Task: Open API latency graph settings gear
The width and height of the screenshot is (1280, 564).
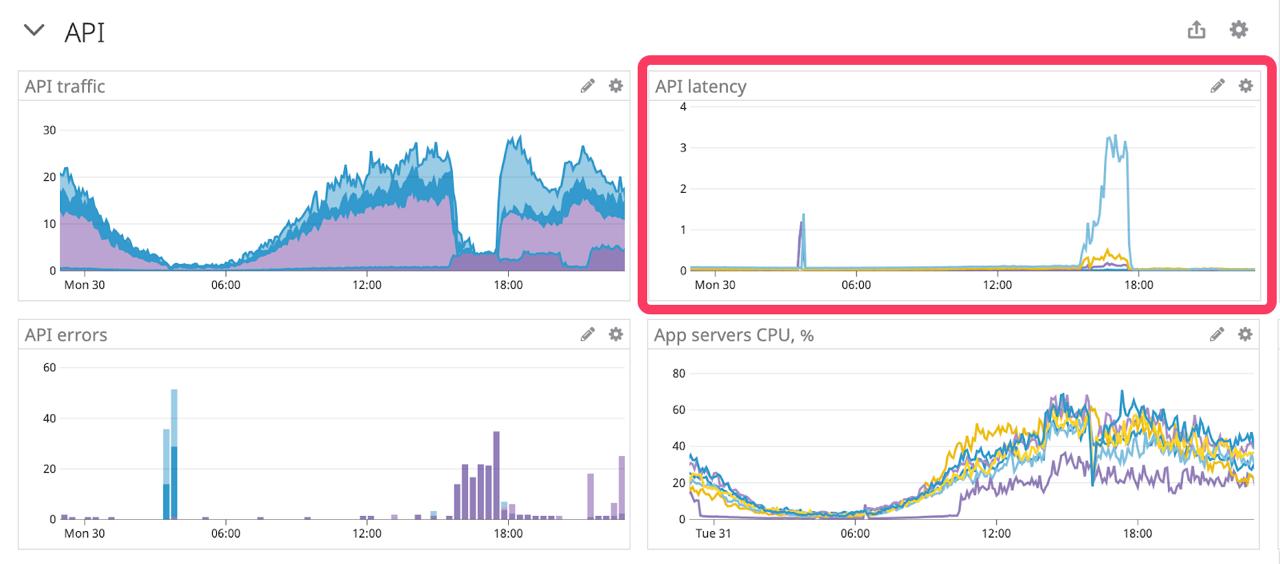Action: coord(1245,86)
